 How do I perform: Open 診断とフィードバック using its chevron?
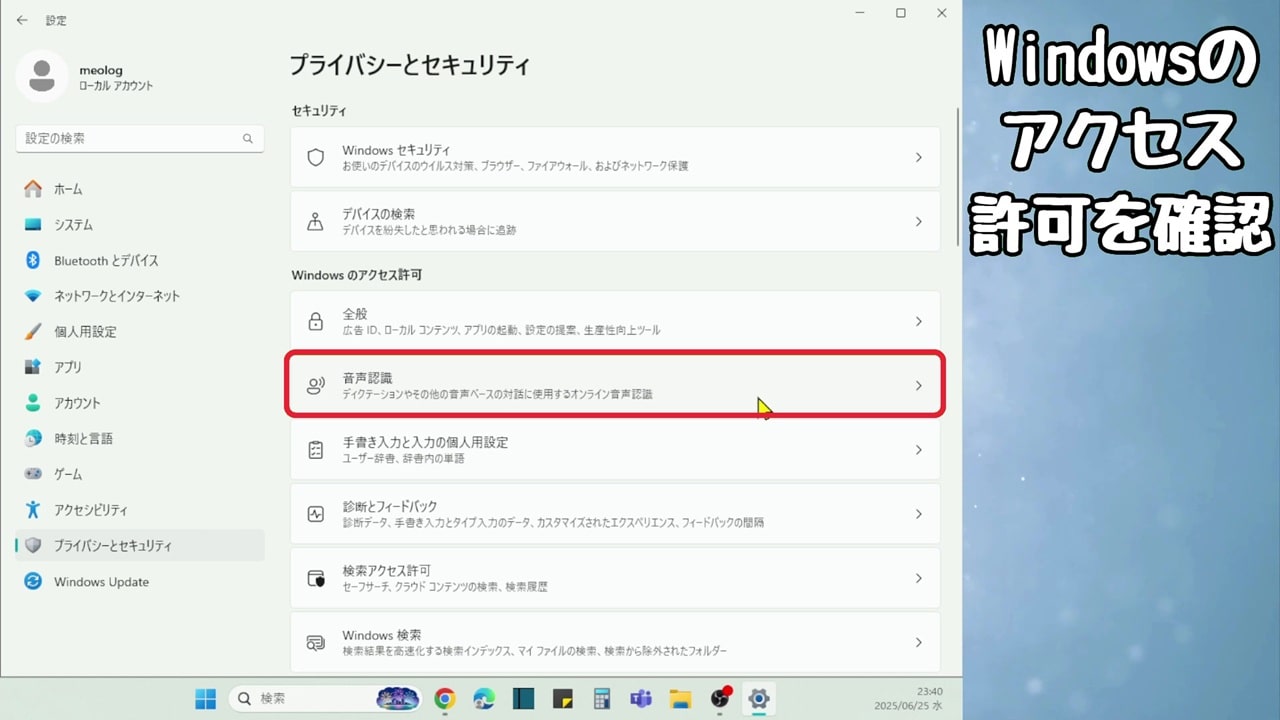pyautogui.click(x=918, y=514)
